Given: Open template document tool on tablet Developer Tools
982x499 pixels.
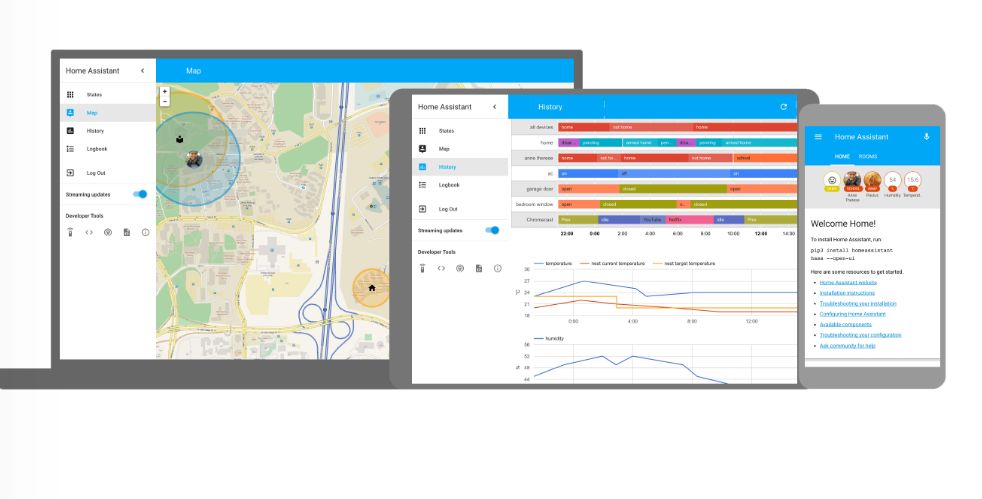Looking at the screenshot, I should tap(478, 269).
